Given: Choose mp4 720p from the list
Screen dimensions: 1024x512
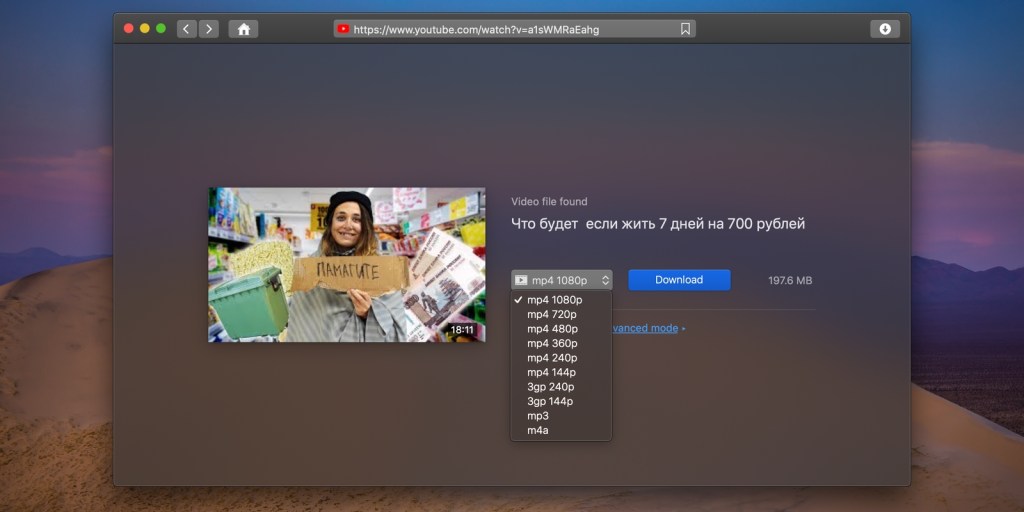Looking at the screenshot, I should coord(551,314).
